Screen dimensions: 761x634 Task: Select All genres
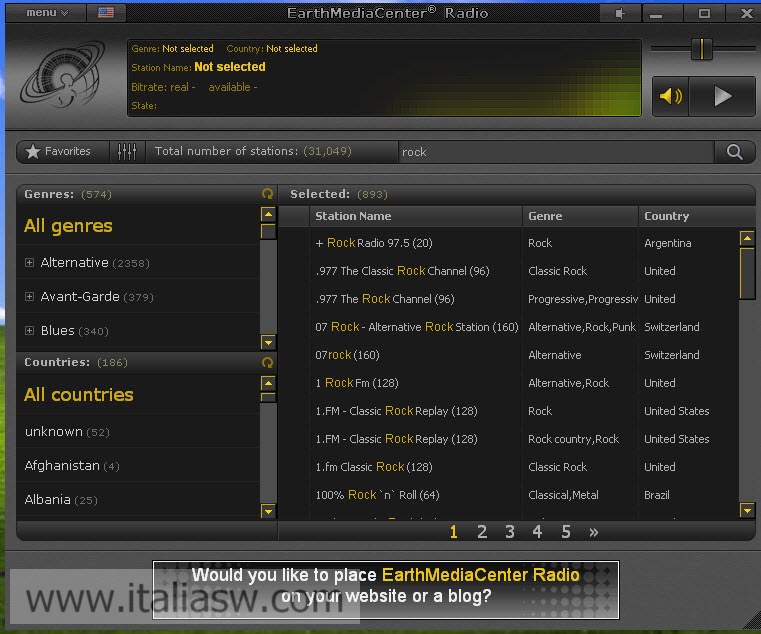(x=68, y=226)
